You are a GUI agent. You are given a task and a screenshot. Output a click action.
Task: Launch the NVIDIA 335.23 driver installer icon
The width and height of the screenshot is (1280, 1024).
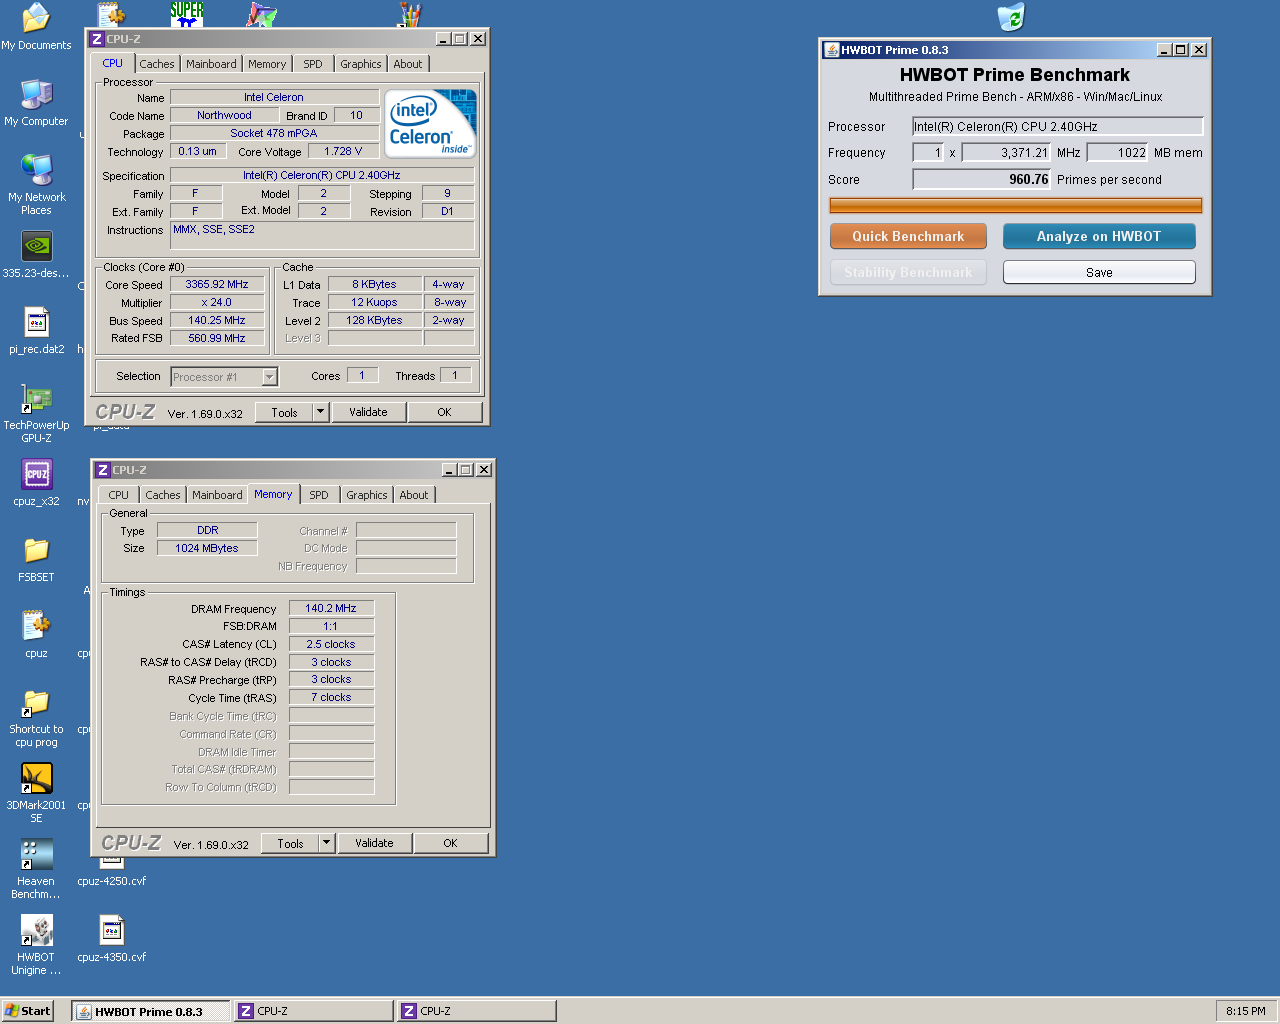tap(36, 246)
